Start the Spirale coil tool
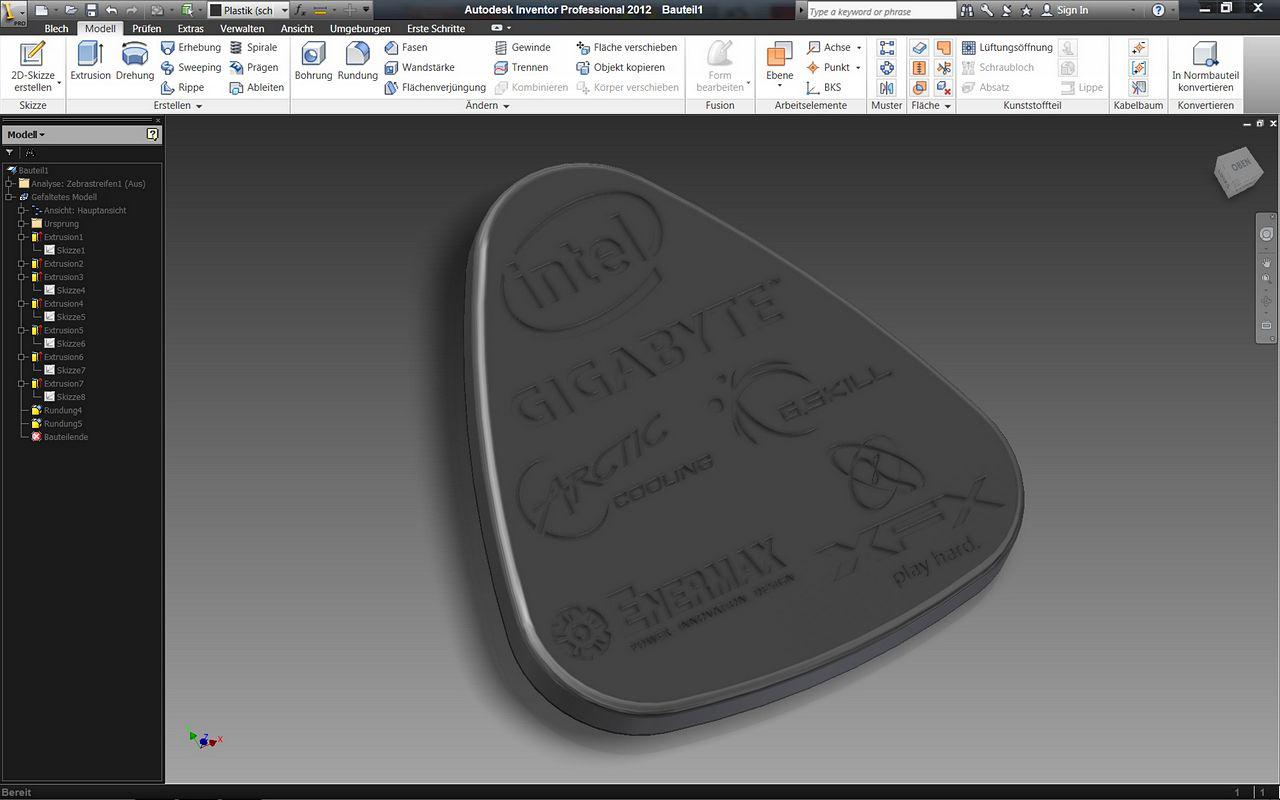This screenshot has width=1280, height=800. [254, 47]
